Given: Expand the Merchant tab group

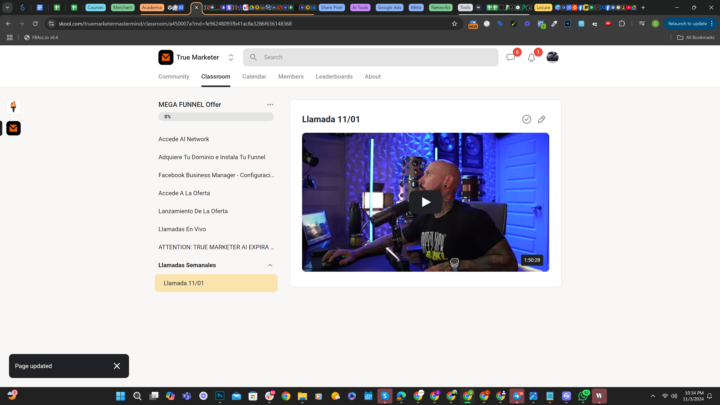Looking at the screenshot, I should (x=123, y=7).
